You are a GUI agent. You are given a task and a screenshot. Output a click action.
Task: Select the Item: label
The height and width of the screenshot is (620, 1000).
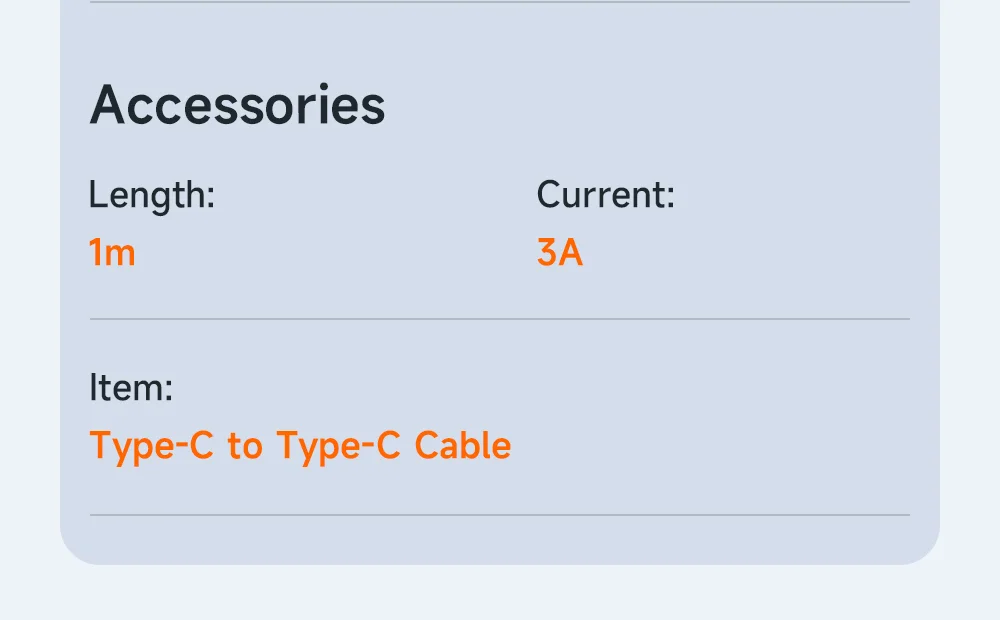pyautogui.click(x=131, y=388)
